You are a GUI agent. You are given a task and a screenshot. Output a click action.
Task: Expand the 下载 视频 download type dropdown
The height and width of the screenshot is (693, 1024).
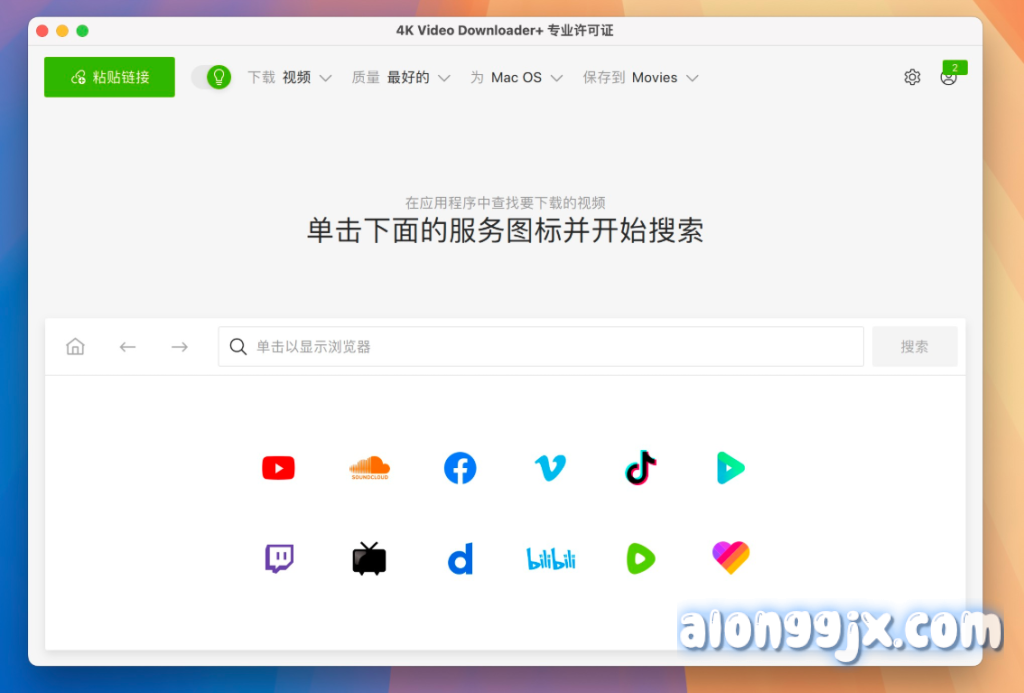290,78
